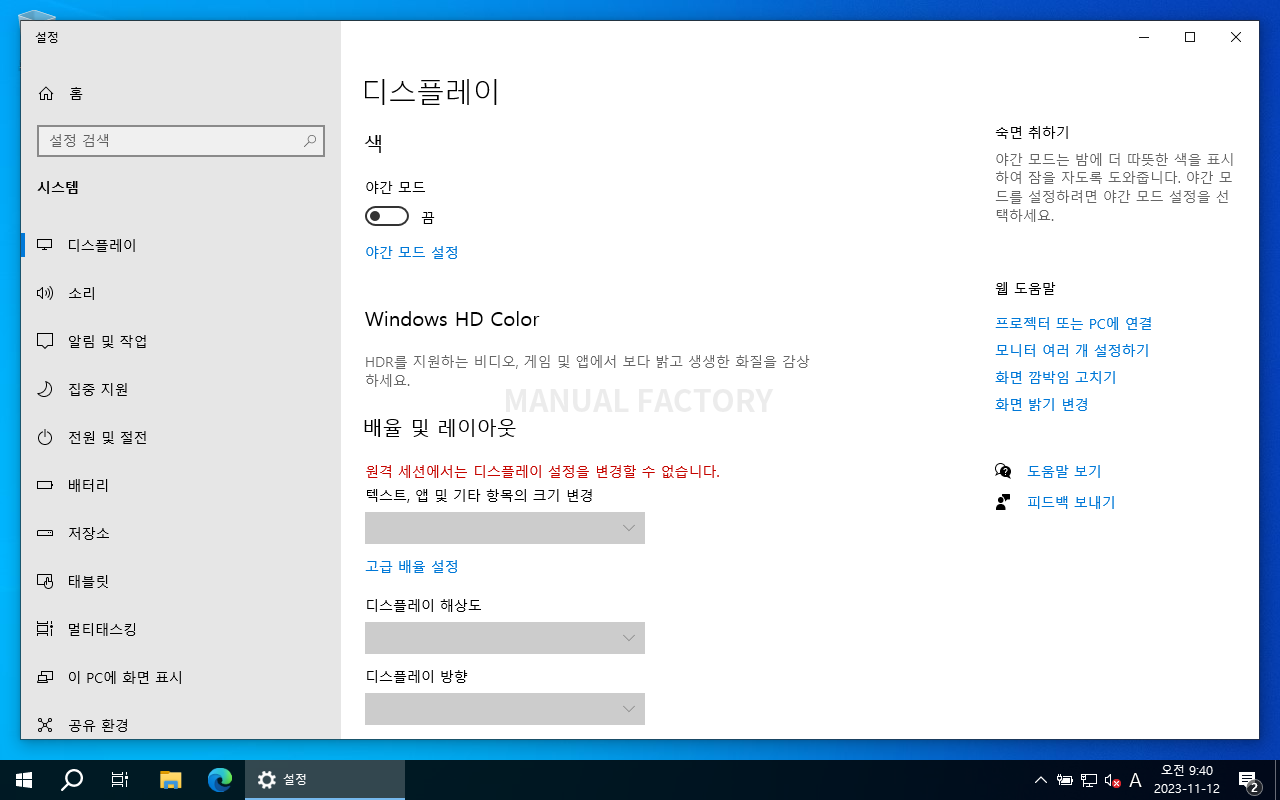
Task: Open the Windows Start menu
Action: (24, 780)
